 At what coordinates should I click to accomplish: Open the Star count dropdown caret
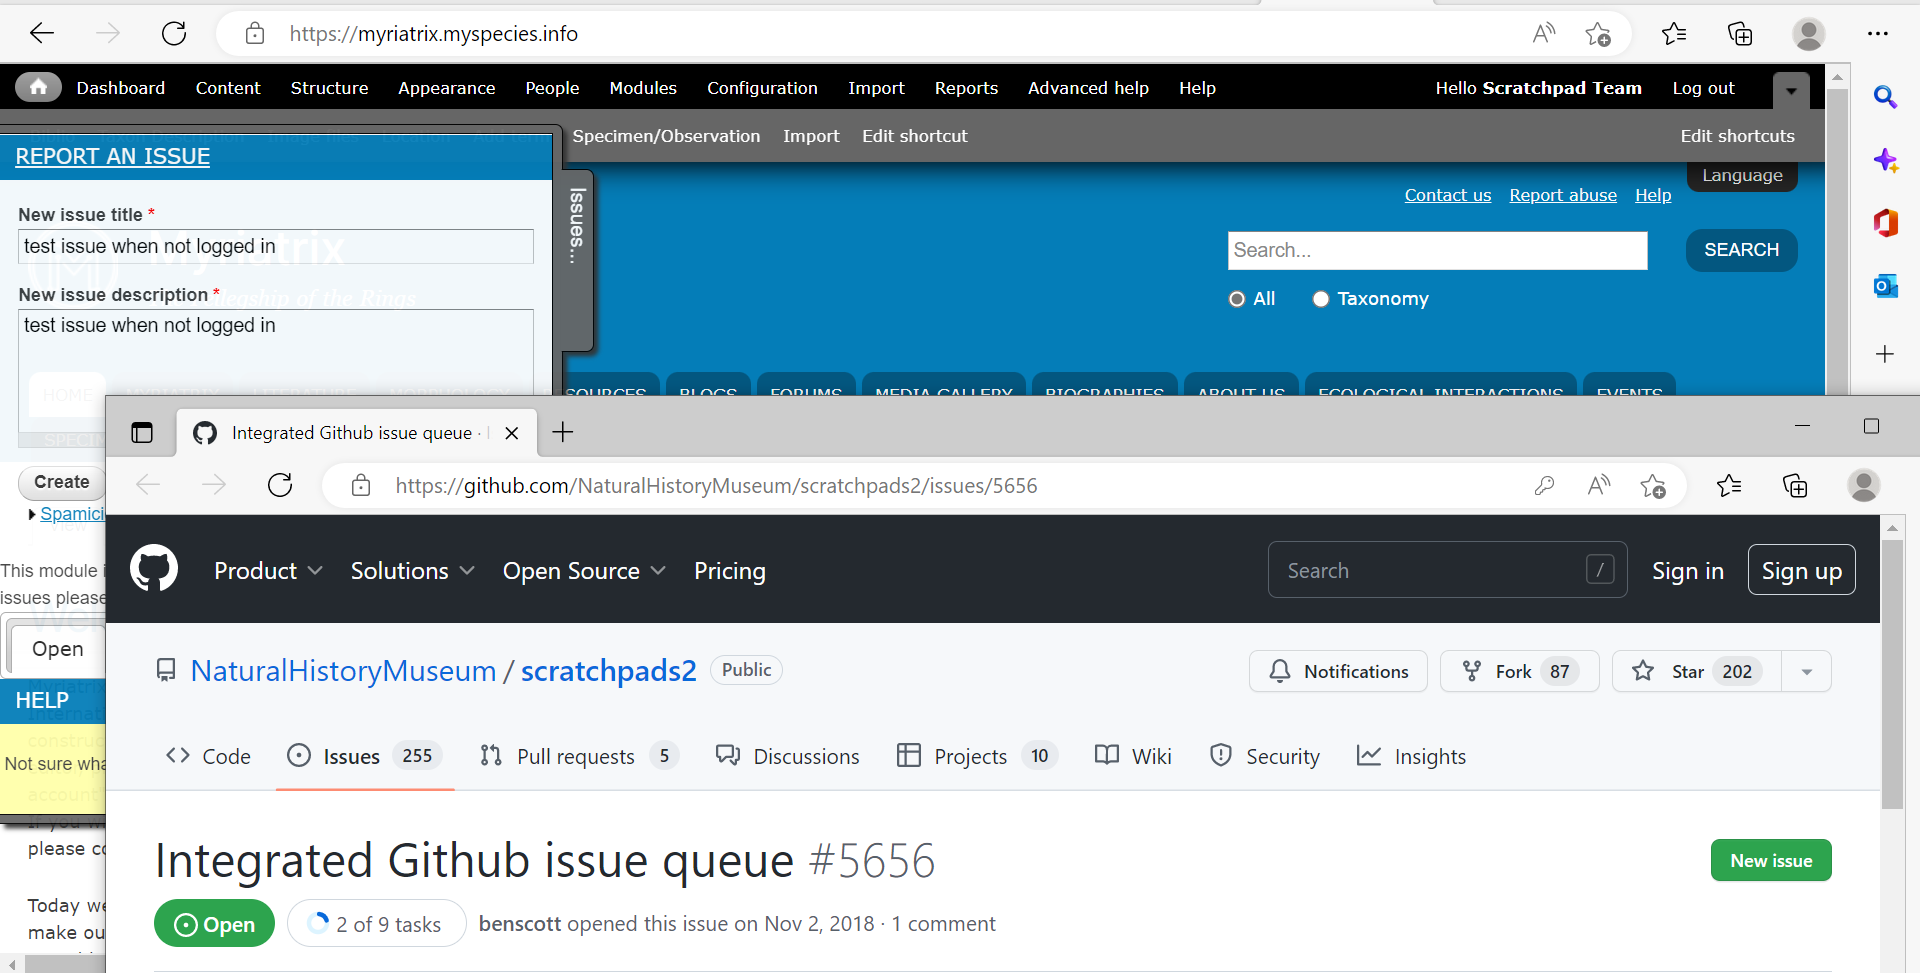pyautogui.click(x=1806, y=671)
